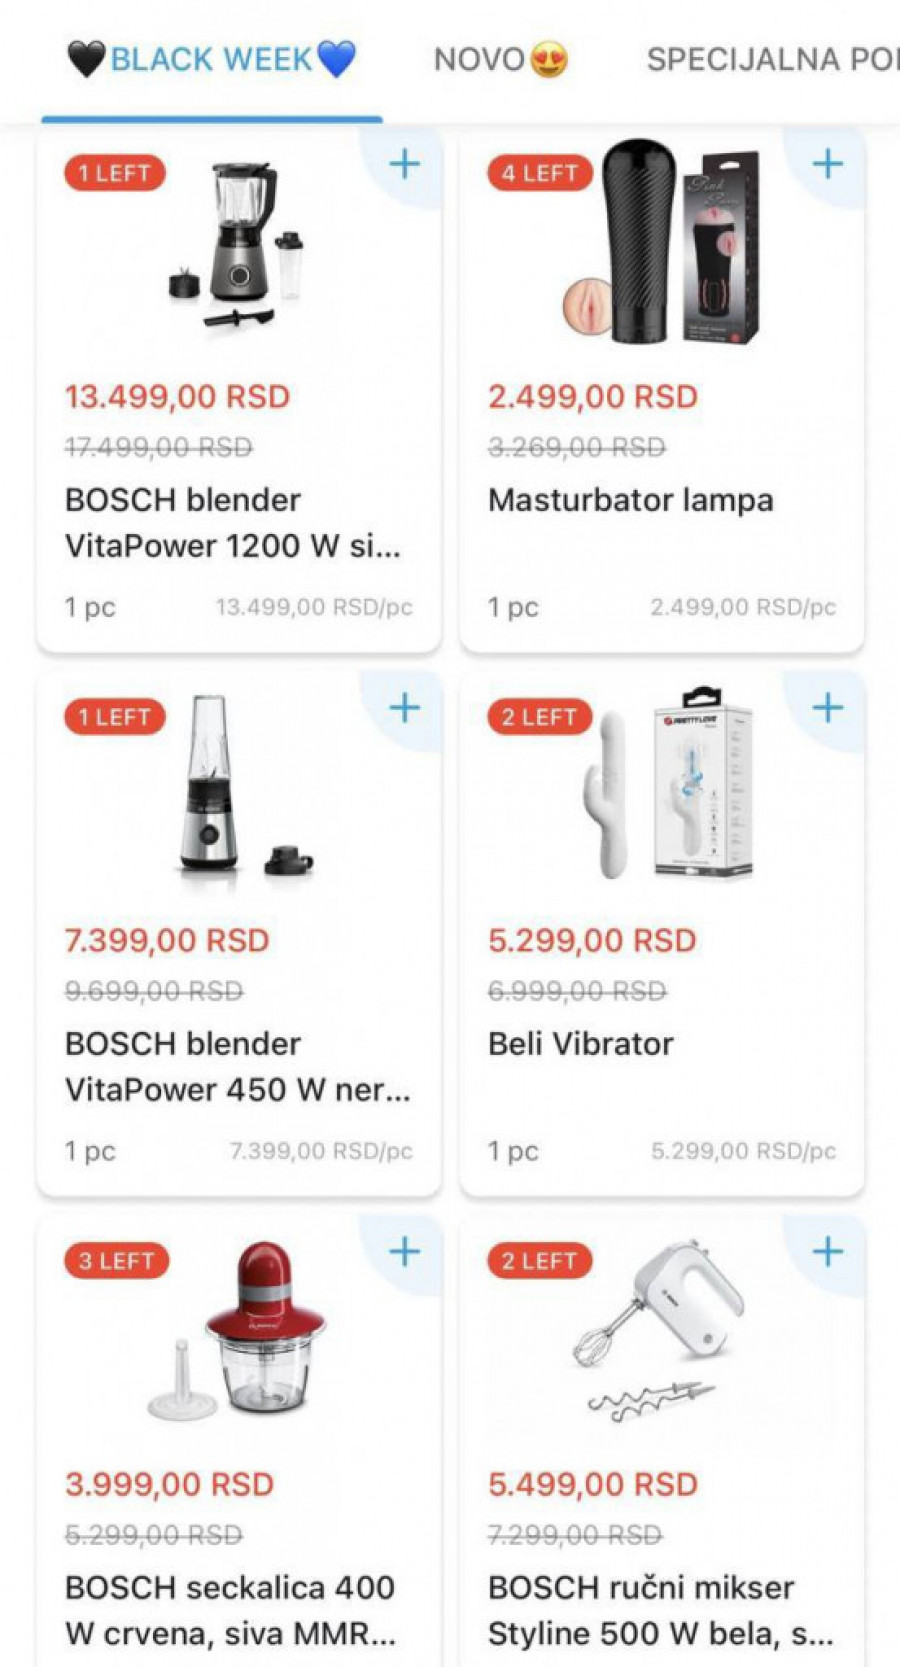
Task: Open "BOSCH ručni mikser Styline 500 W" title
Action: click(660, 1610)
